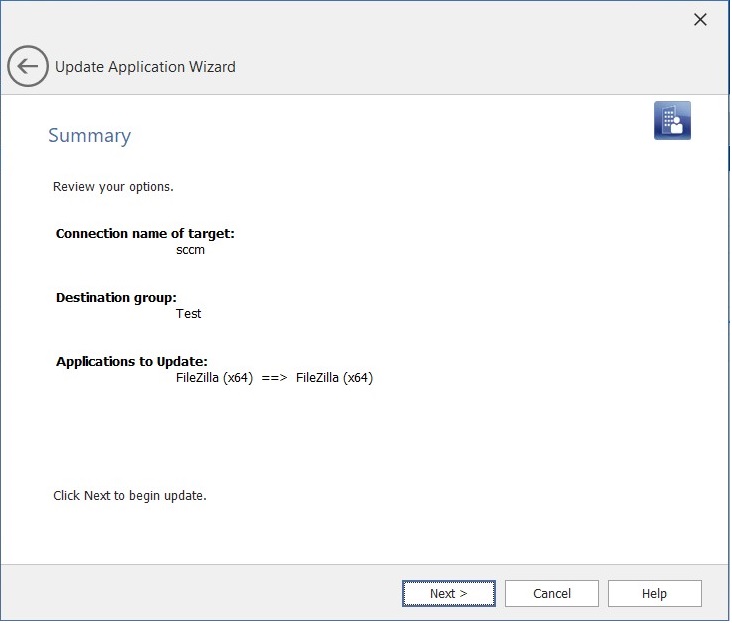Click the Back arrow button
The height and width of the screenshot is (623, 732).
pos(27,67)
